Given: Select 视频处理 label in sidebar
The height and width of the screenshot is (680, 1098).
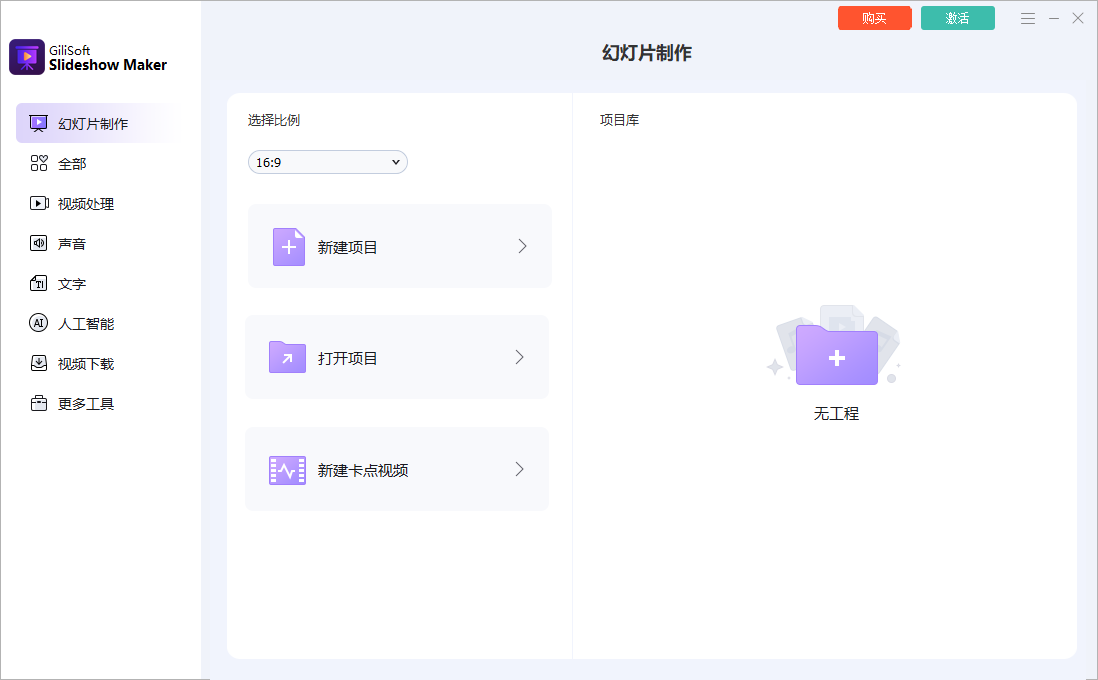Looking at the screenshot, I should [x=86, y=204].
